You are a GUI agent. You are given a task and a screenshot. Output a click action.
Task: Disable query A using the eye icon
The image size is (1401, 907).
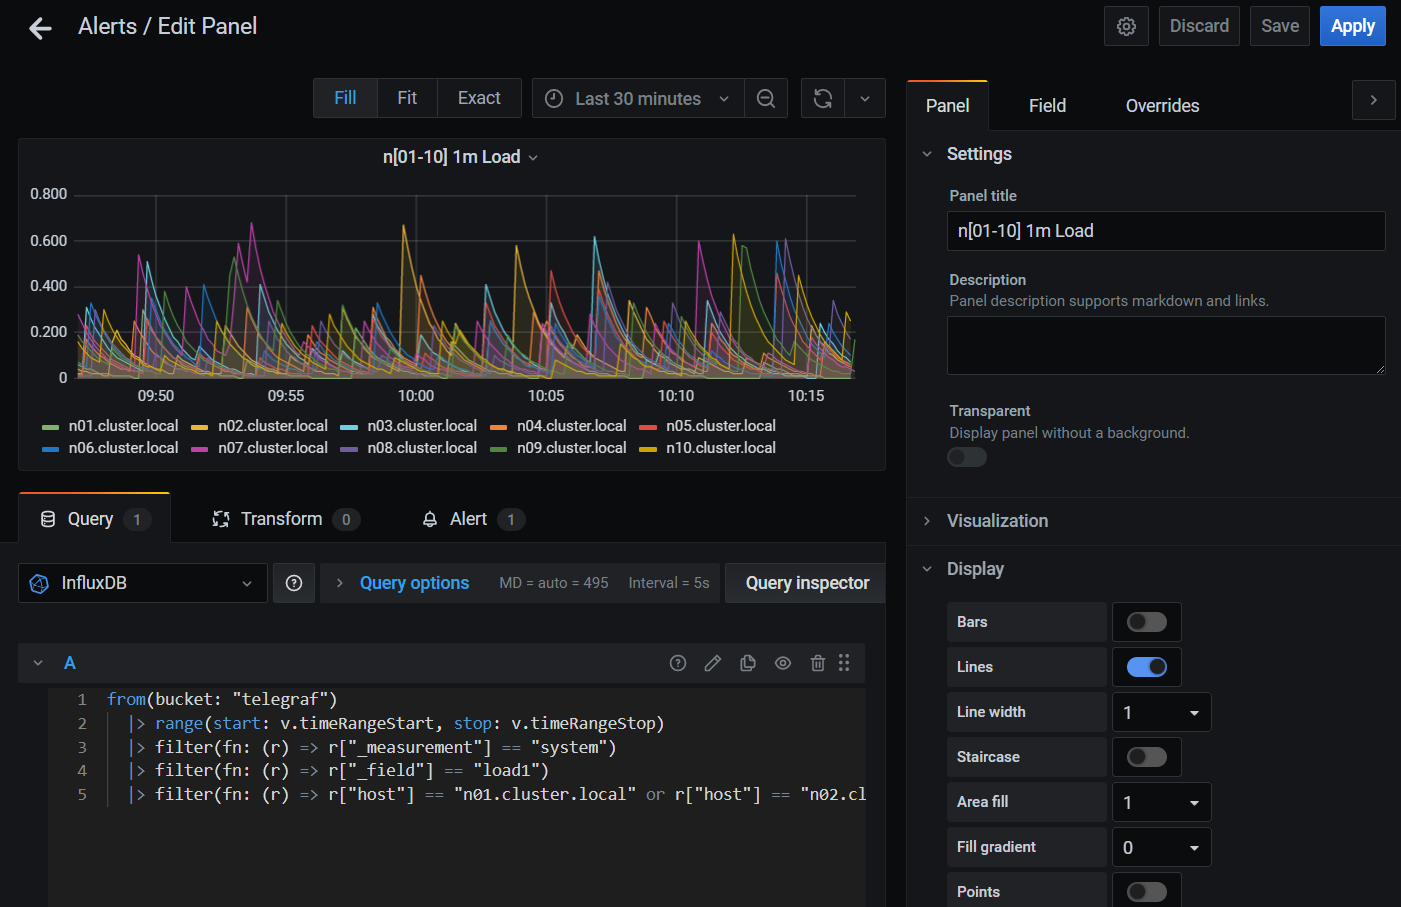point(782,663)
